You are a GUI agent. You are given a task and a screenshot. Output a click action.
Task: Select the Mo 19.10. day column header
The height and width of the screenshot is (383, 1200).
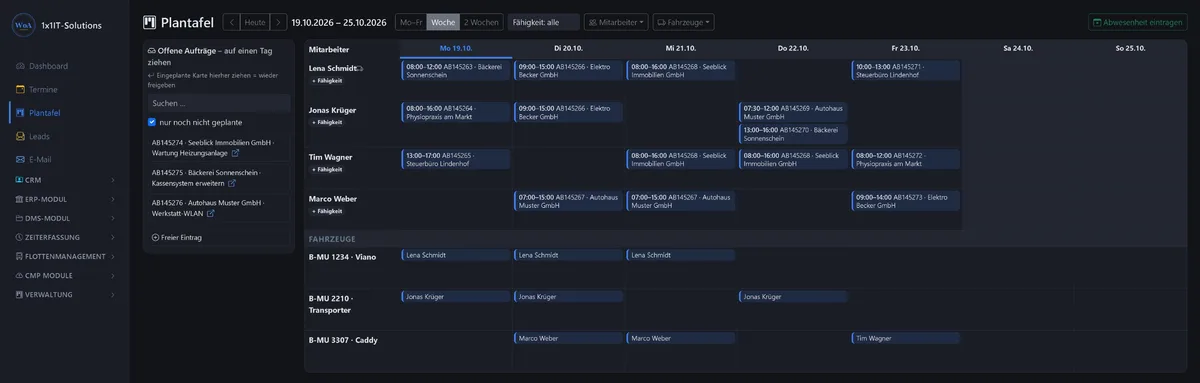[456, 48]
